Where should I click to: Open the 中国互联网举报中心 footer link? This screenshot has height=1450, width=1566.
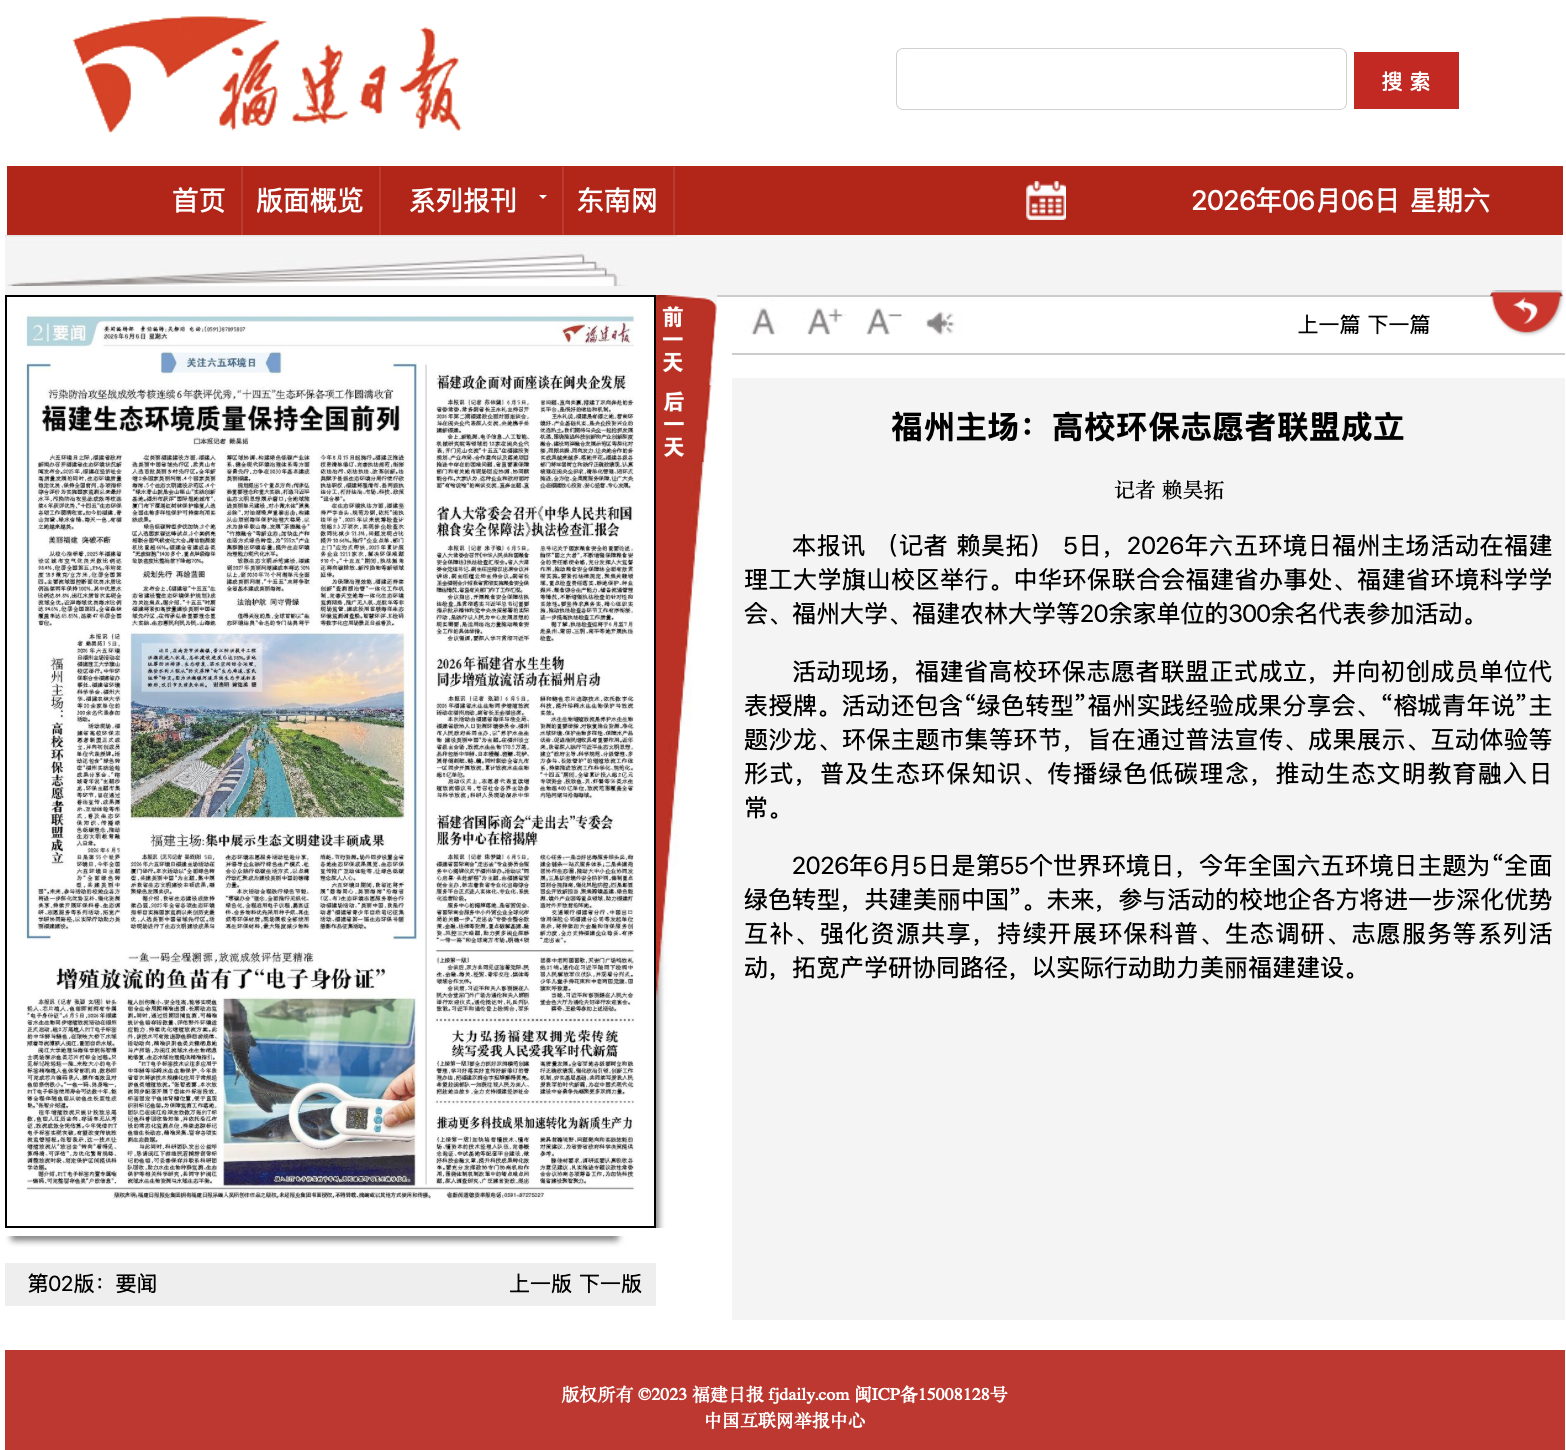point(785,1420)
